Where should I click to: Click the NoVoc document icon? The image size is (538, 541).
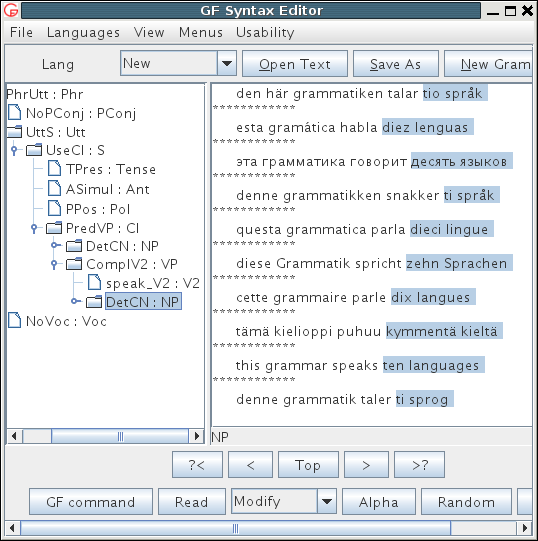(14, 320)
